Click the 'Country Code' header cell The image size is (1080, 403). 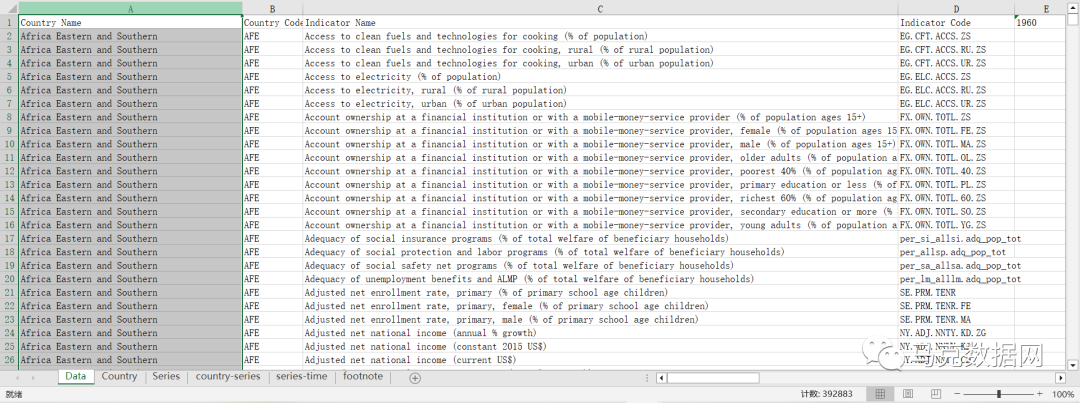(x=273, y=23)
